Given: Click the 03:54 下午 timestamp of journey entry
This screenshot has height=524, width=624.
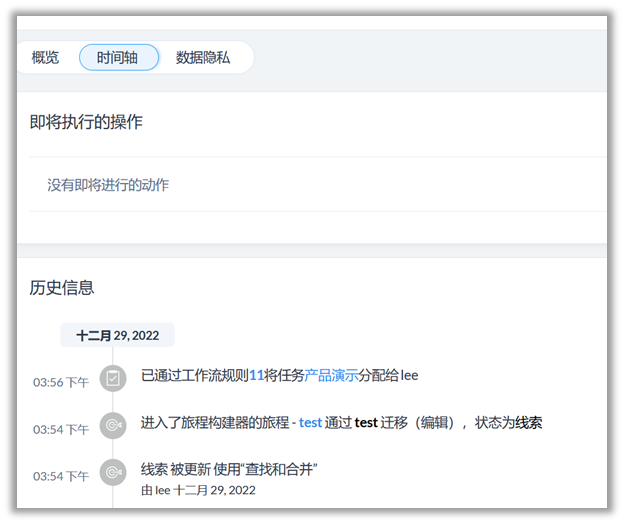Looking at the screenshot, I should (61, 429).
